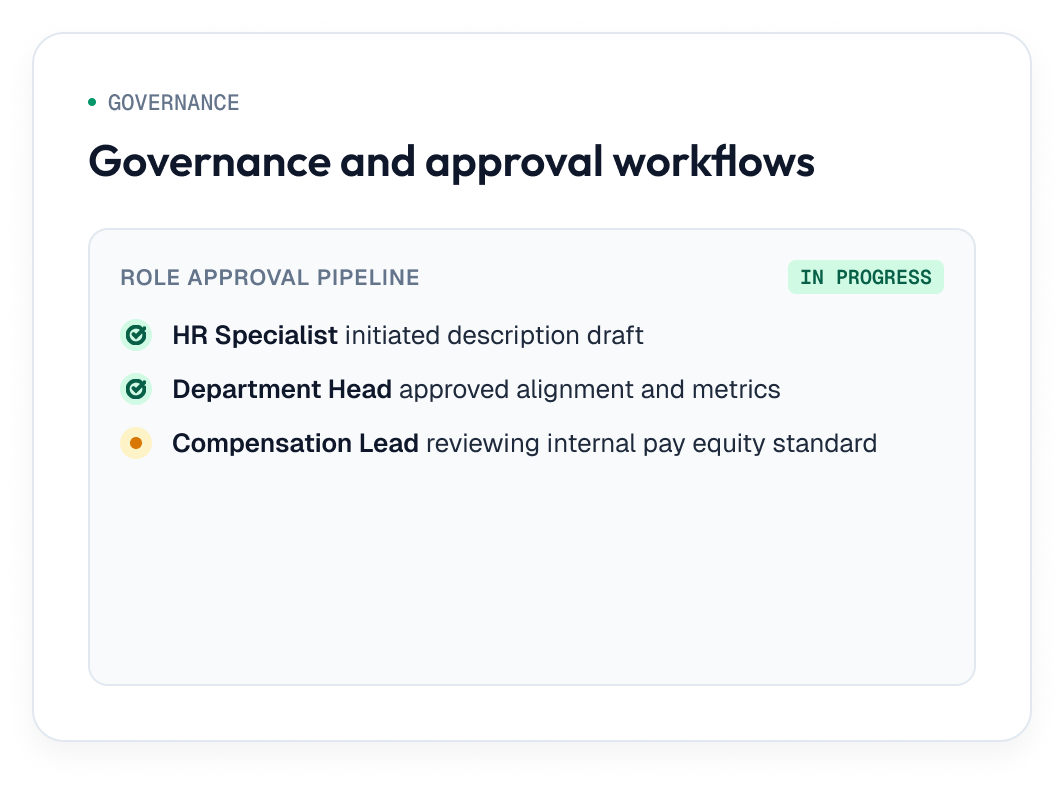Click the IN PROGRESS status badge

pyautogui.click(x=865, y=277)
